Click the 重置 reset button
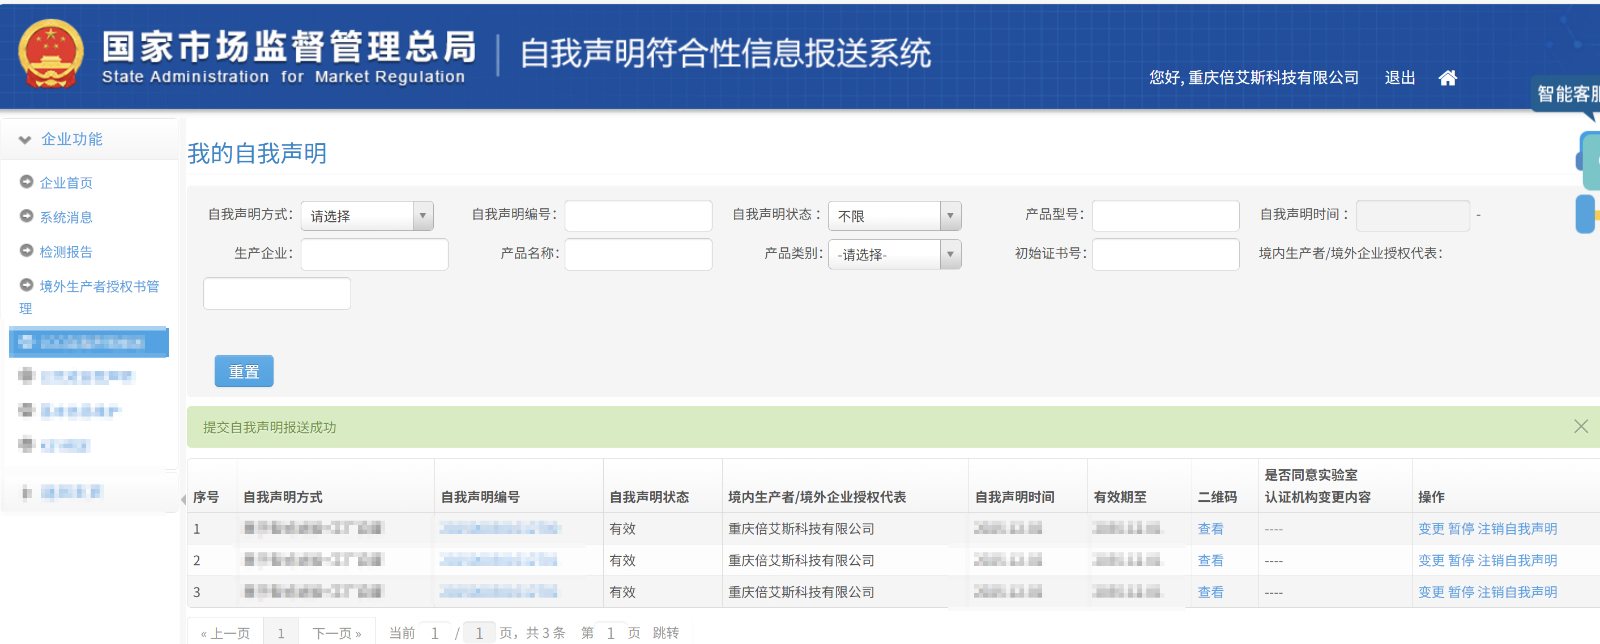This screenshot has width=1600, height=644. (244, 371)
